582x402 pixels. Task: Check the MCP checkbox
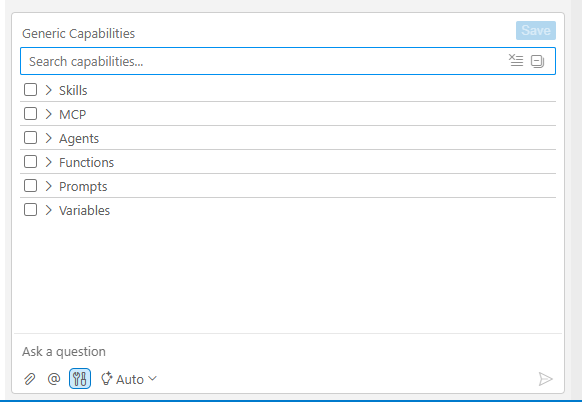30,114
